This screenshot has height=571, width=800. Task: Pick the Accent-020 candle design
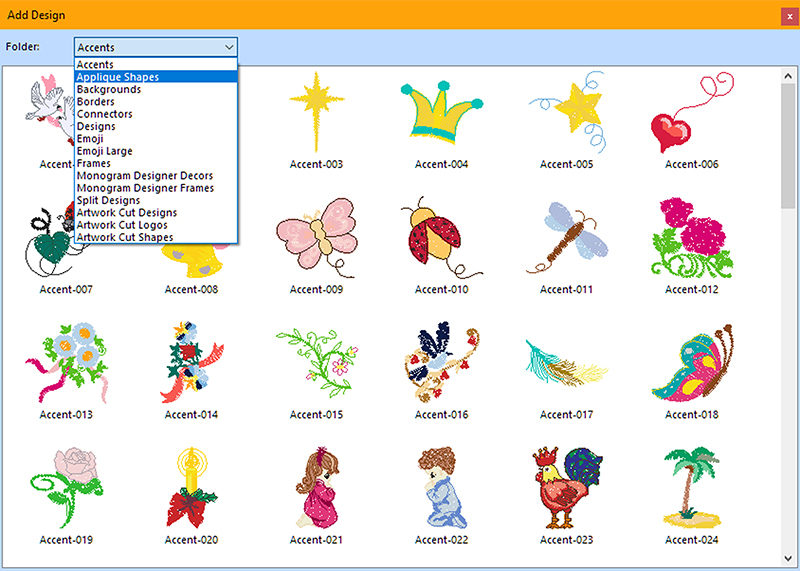pyautogui.click(x=191, y=487)
